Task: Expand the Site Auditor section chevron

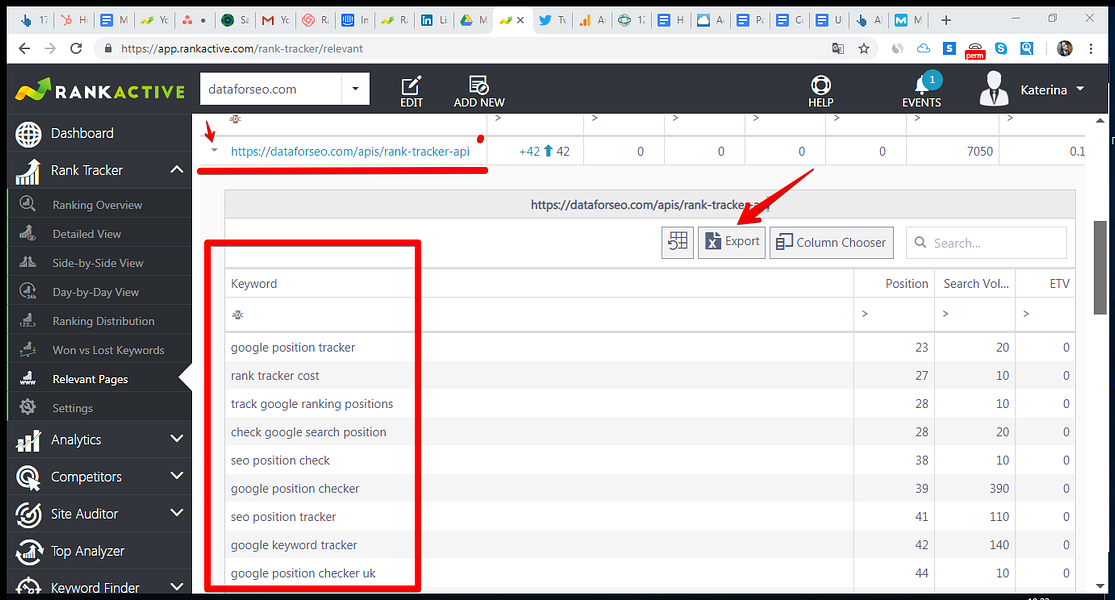Action: (176, 513)
